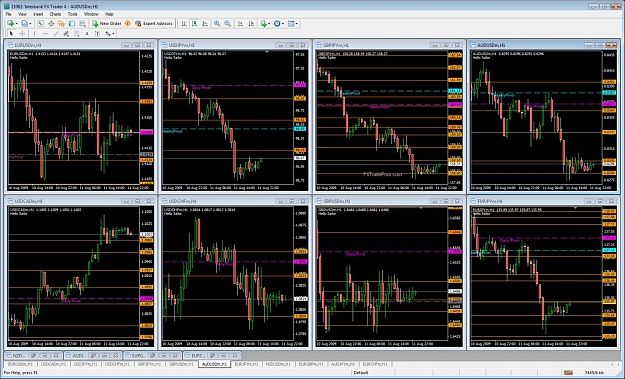Open the Data Window panel
Image resolution: width=625 pixels, height=379 pixels.
[51, 24]
